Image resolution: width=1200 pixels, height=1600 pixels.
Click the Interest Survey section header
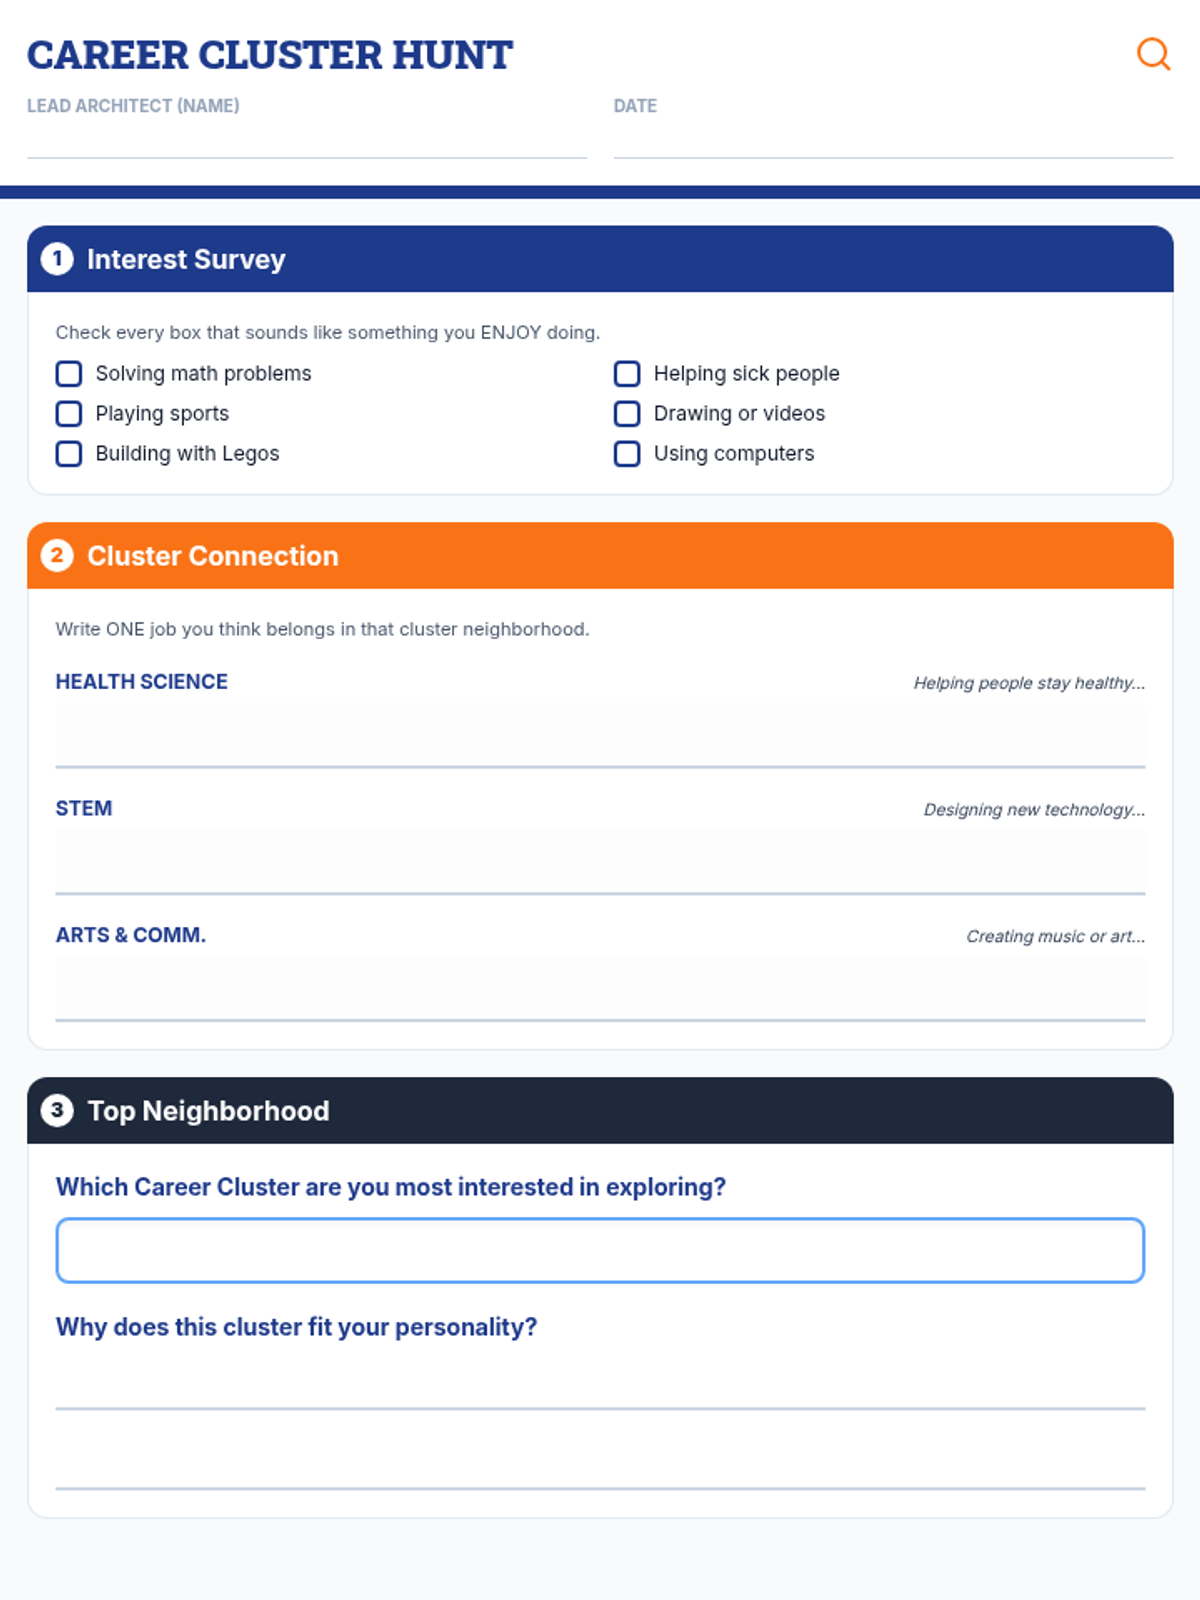600,259
